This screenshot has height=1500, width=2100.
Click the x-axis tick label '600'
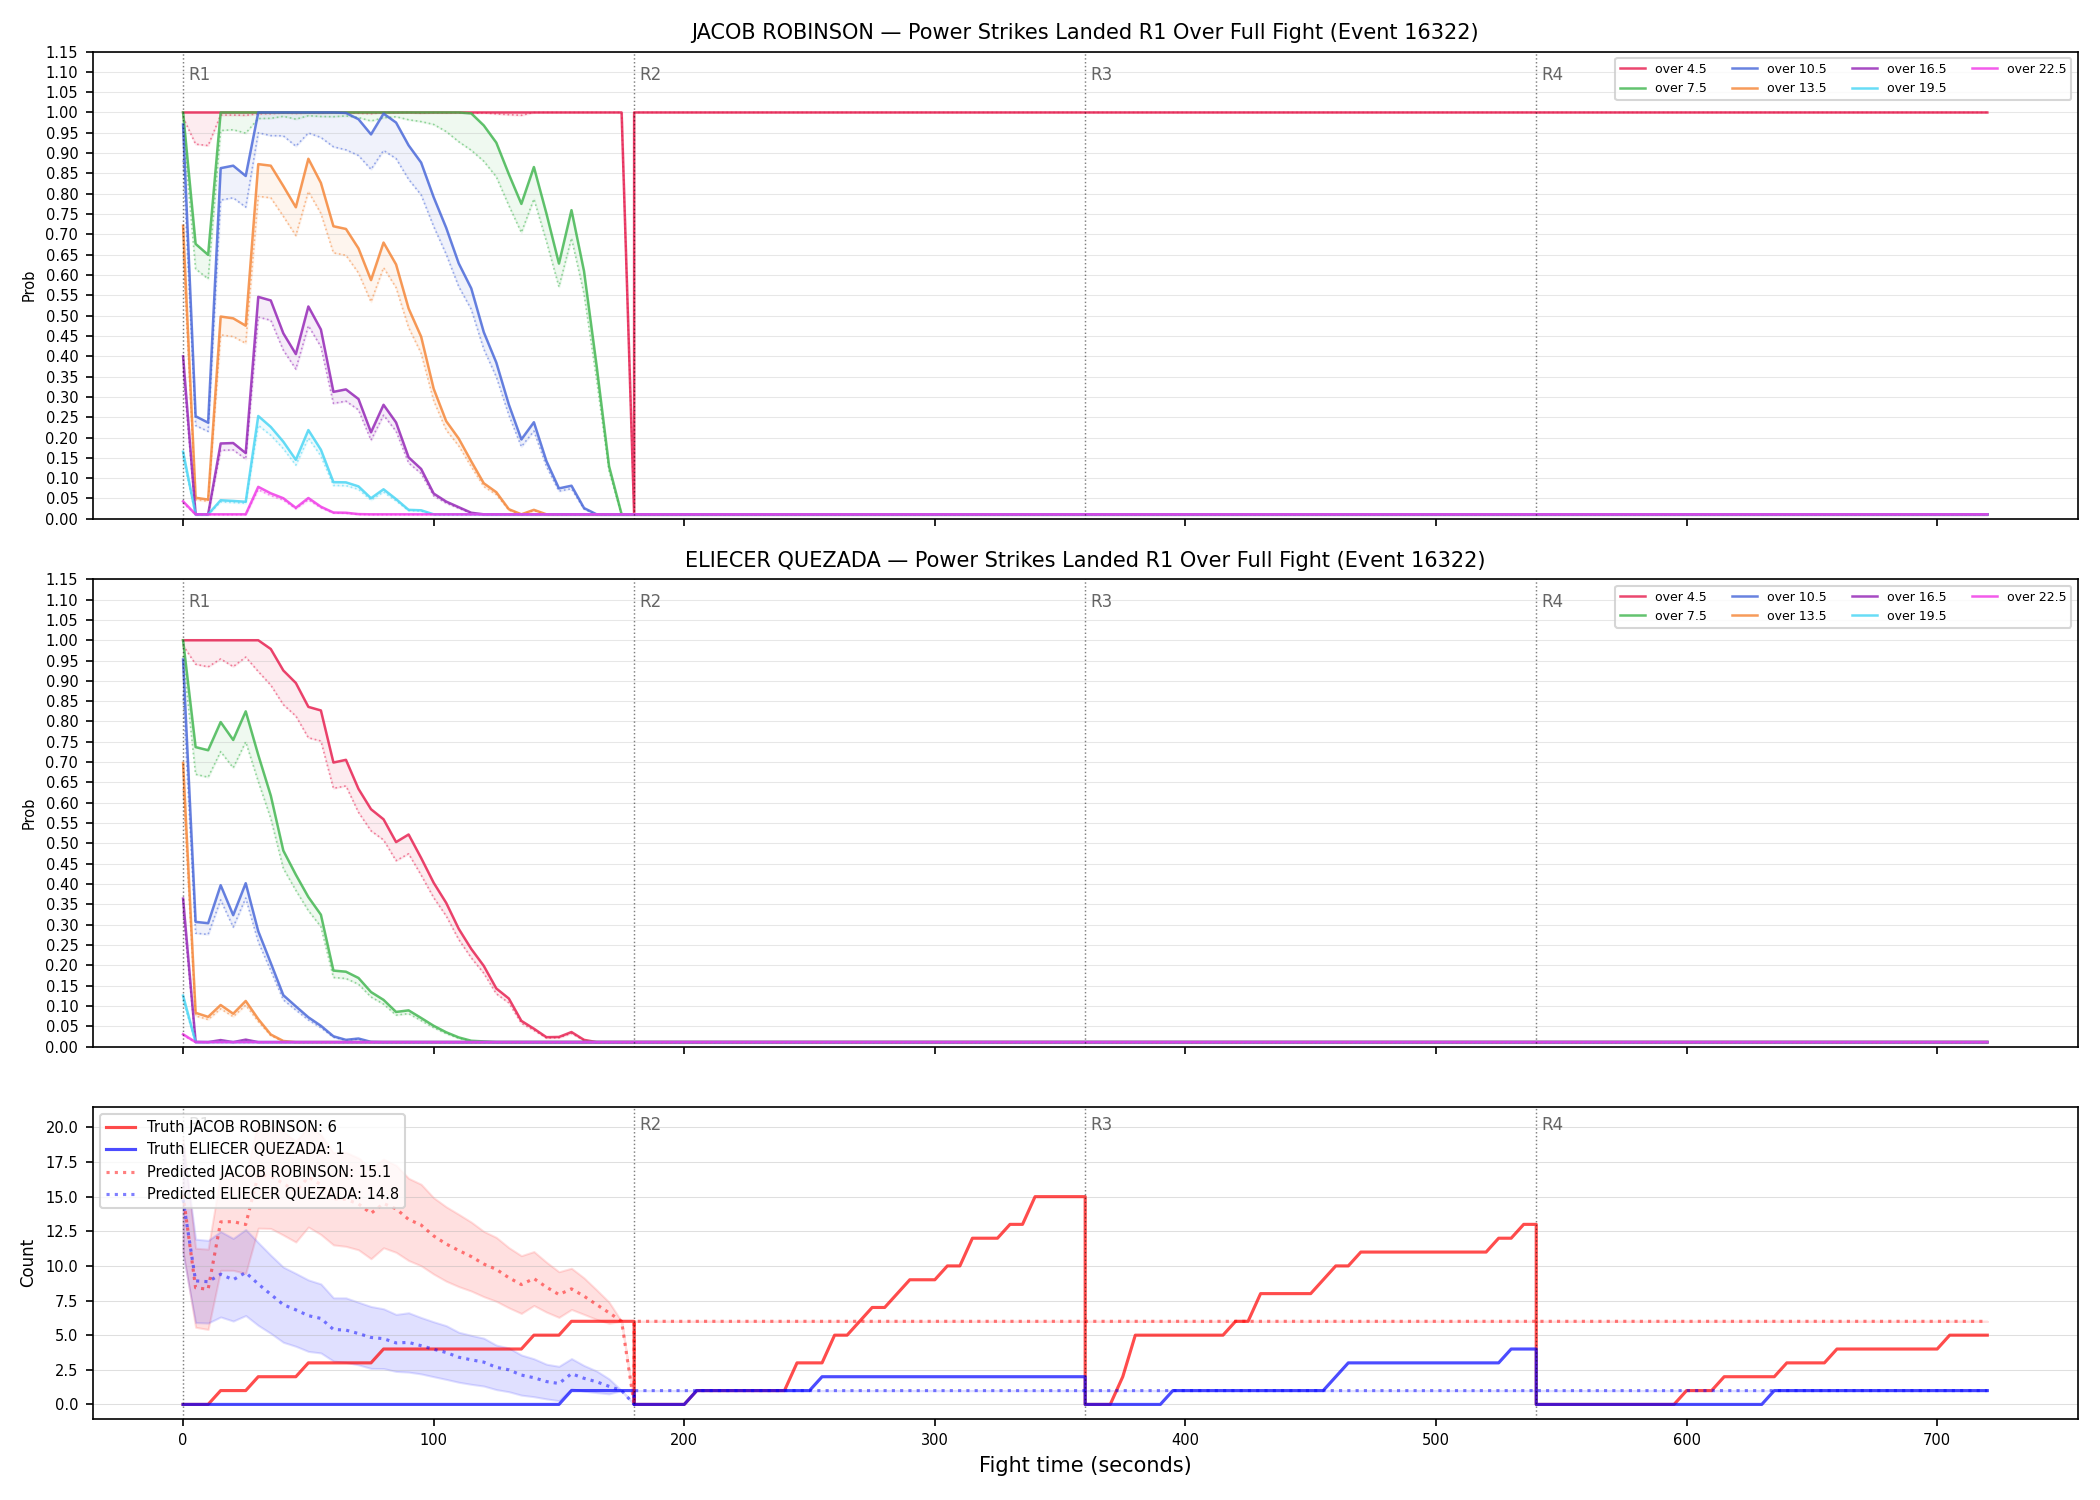[x=1686, y=1440]
